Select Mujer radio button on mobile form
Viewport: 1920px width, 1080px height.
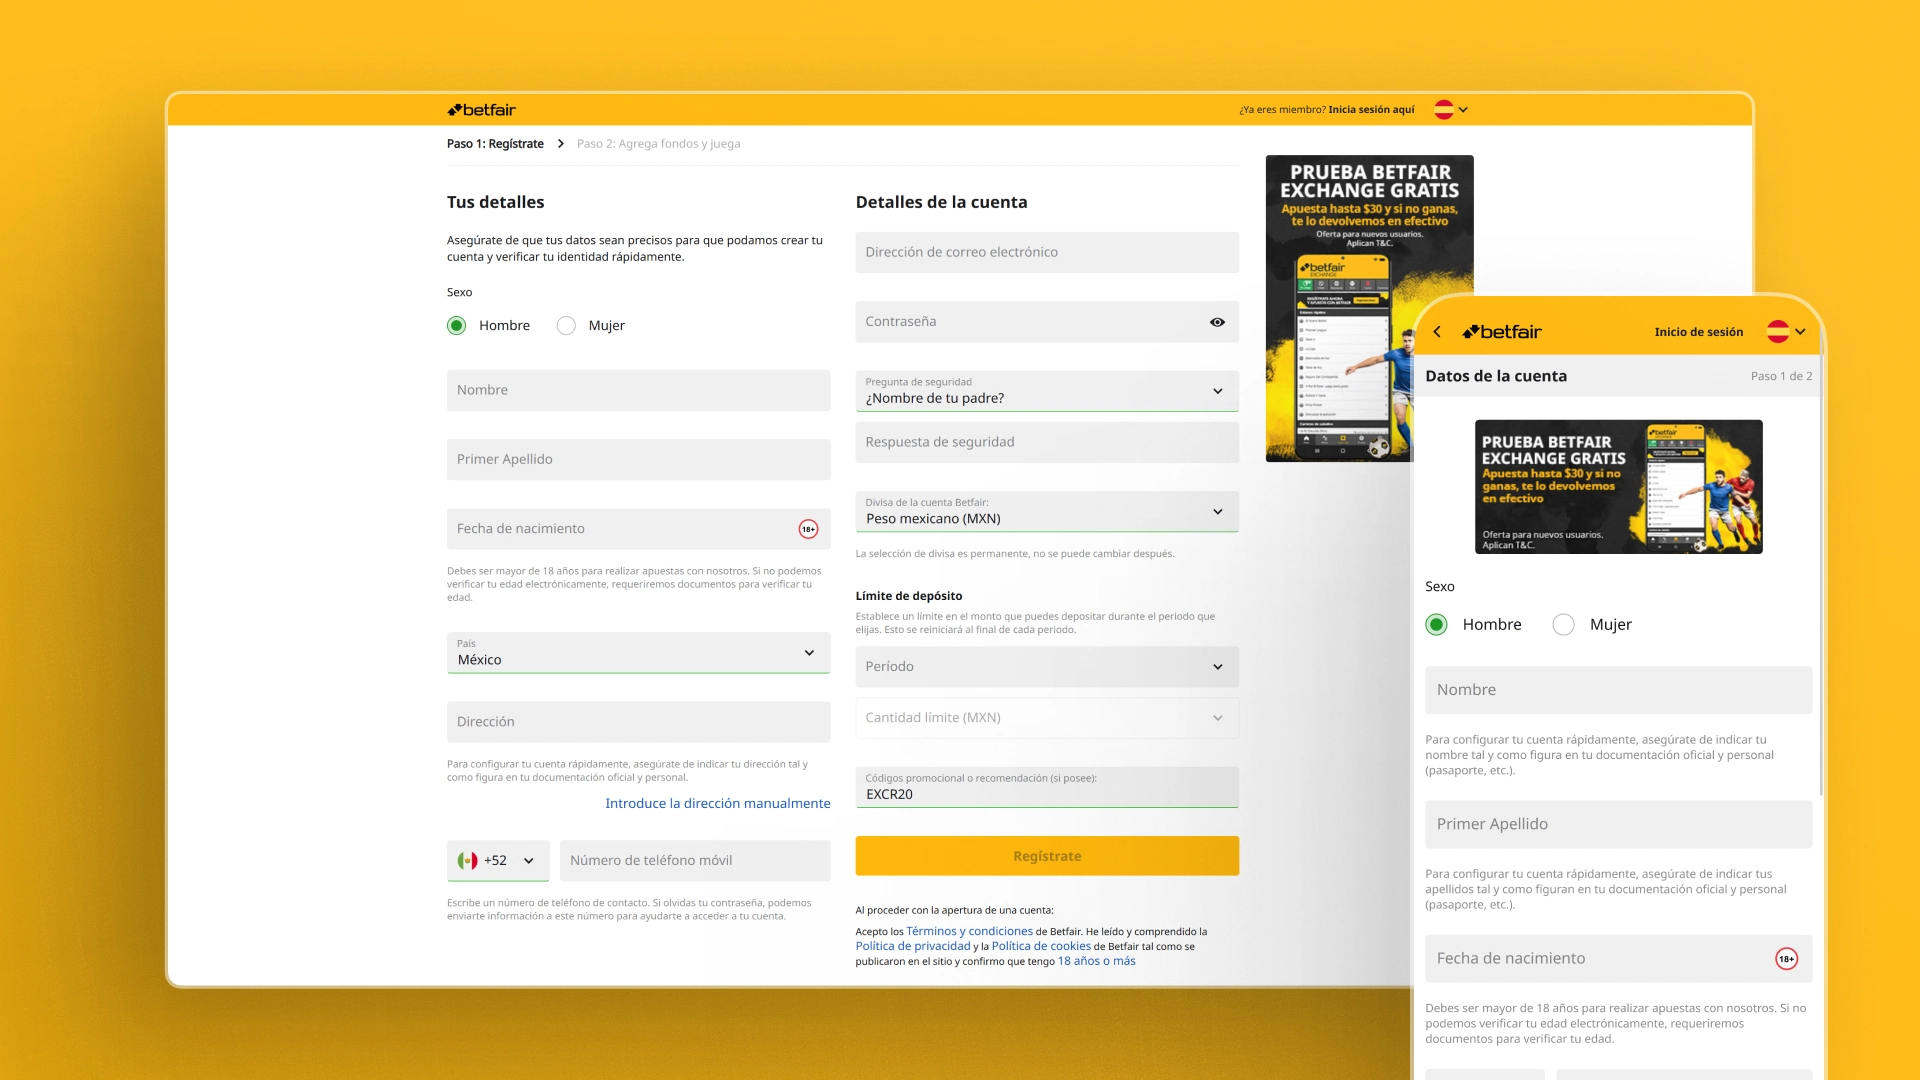point(1564,625)
